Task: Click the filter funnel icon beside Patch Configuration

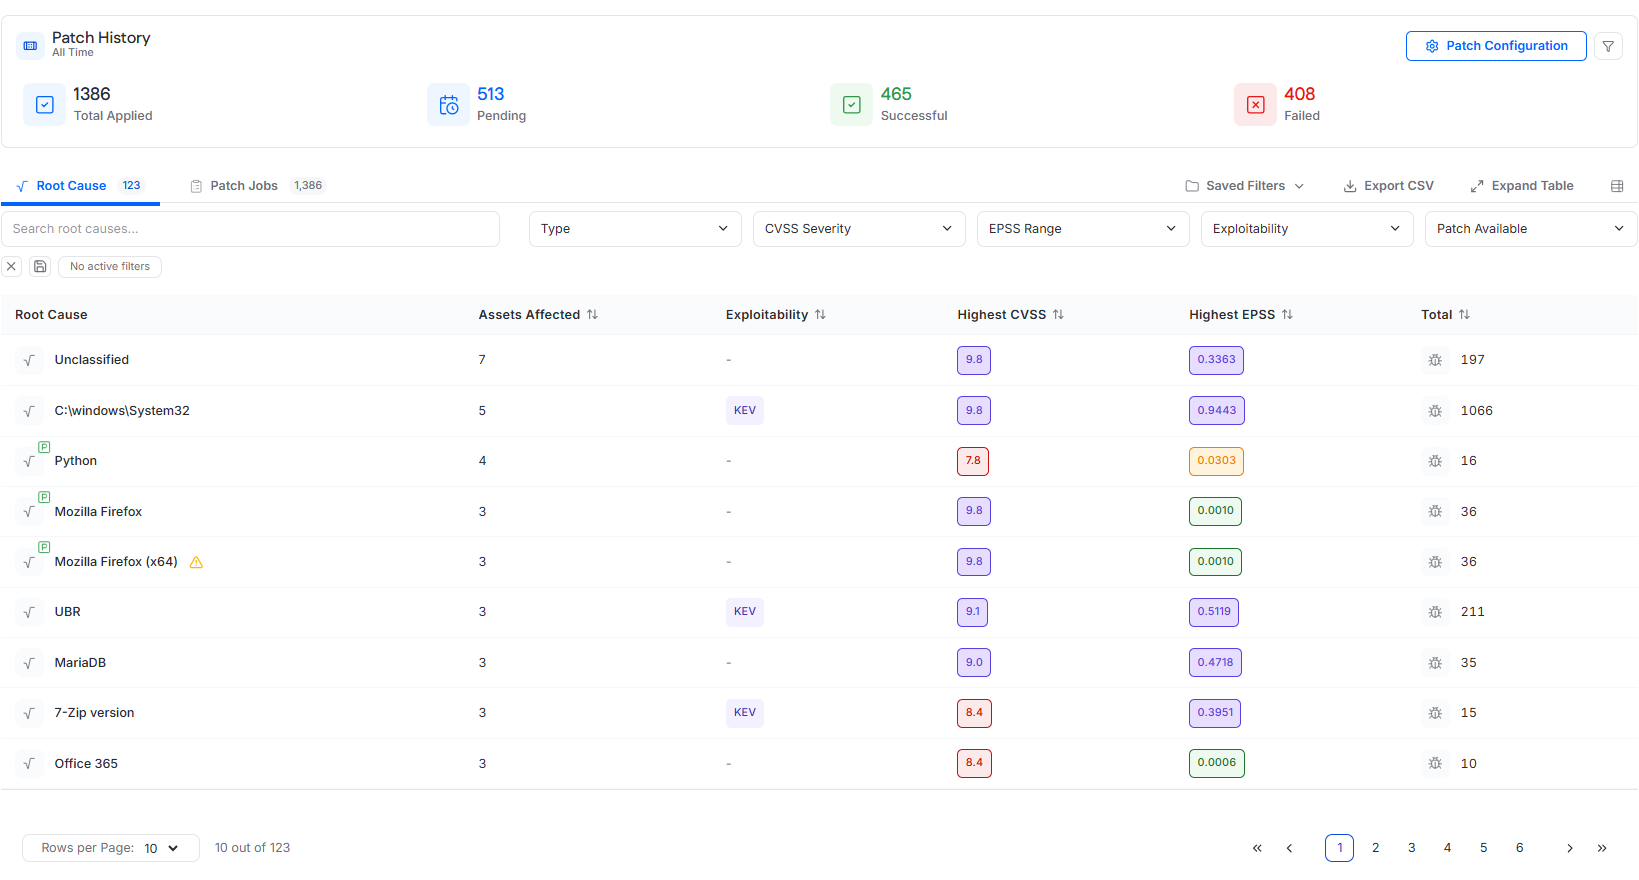Action: point(1608,46)
